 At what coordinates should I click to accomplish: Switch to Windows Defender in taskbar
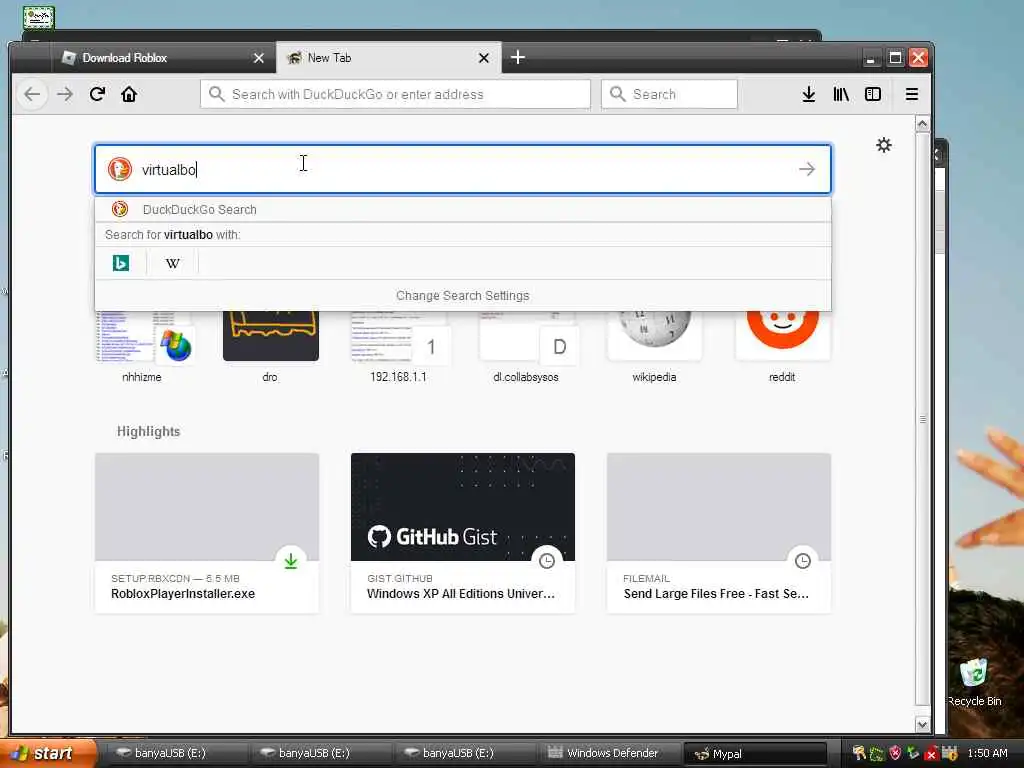(x=611, y=753)
